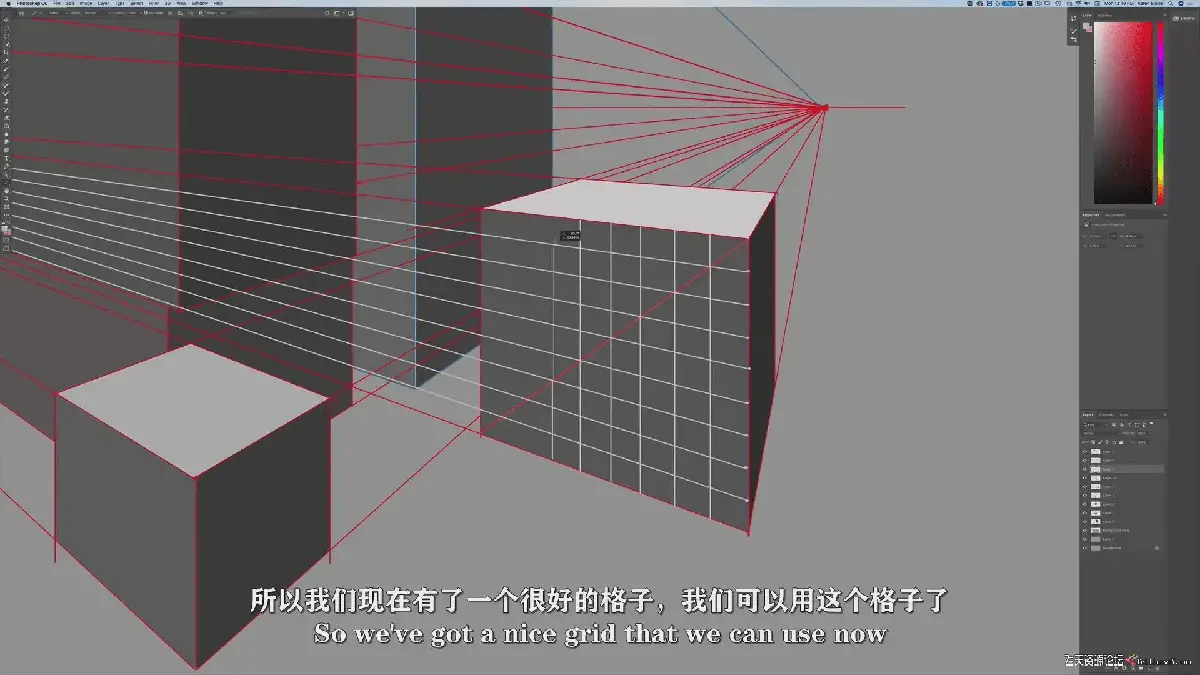Open workspace switcher in options bar
1200x675 pixels.
[337, 13]
